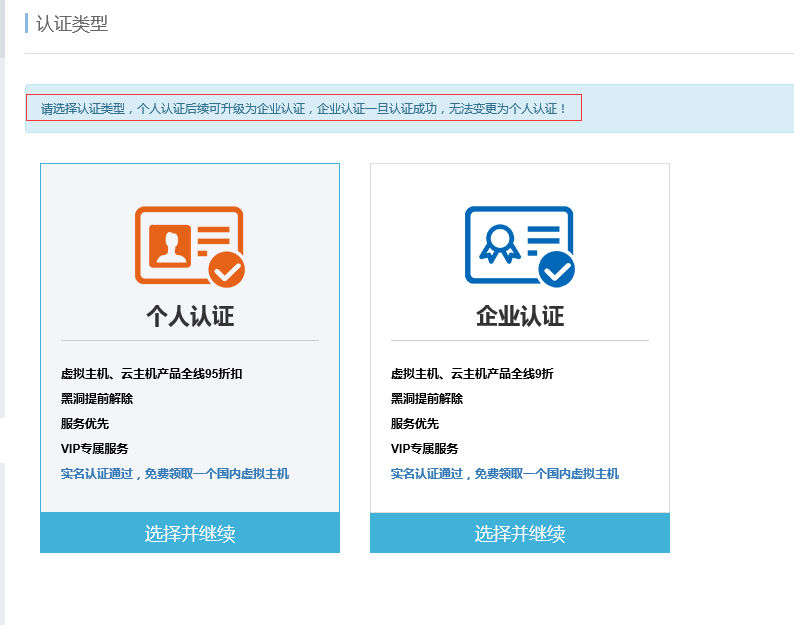Click the 认证类型 page title
Image resolution: width=794 pixels, height=625 pixels.
coord(72,24)
